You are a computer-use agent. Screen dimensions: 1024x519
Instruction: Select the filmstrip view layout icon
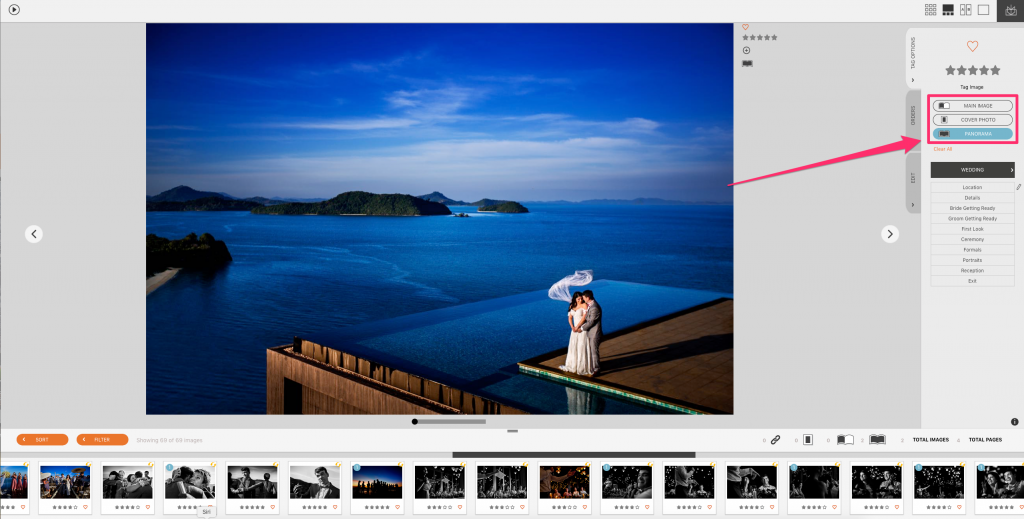click(x=948, y=10)
